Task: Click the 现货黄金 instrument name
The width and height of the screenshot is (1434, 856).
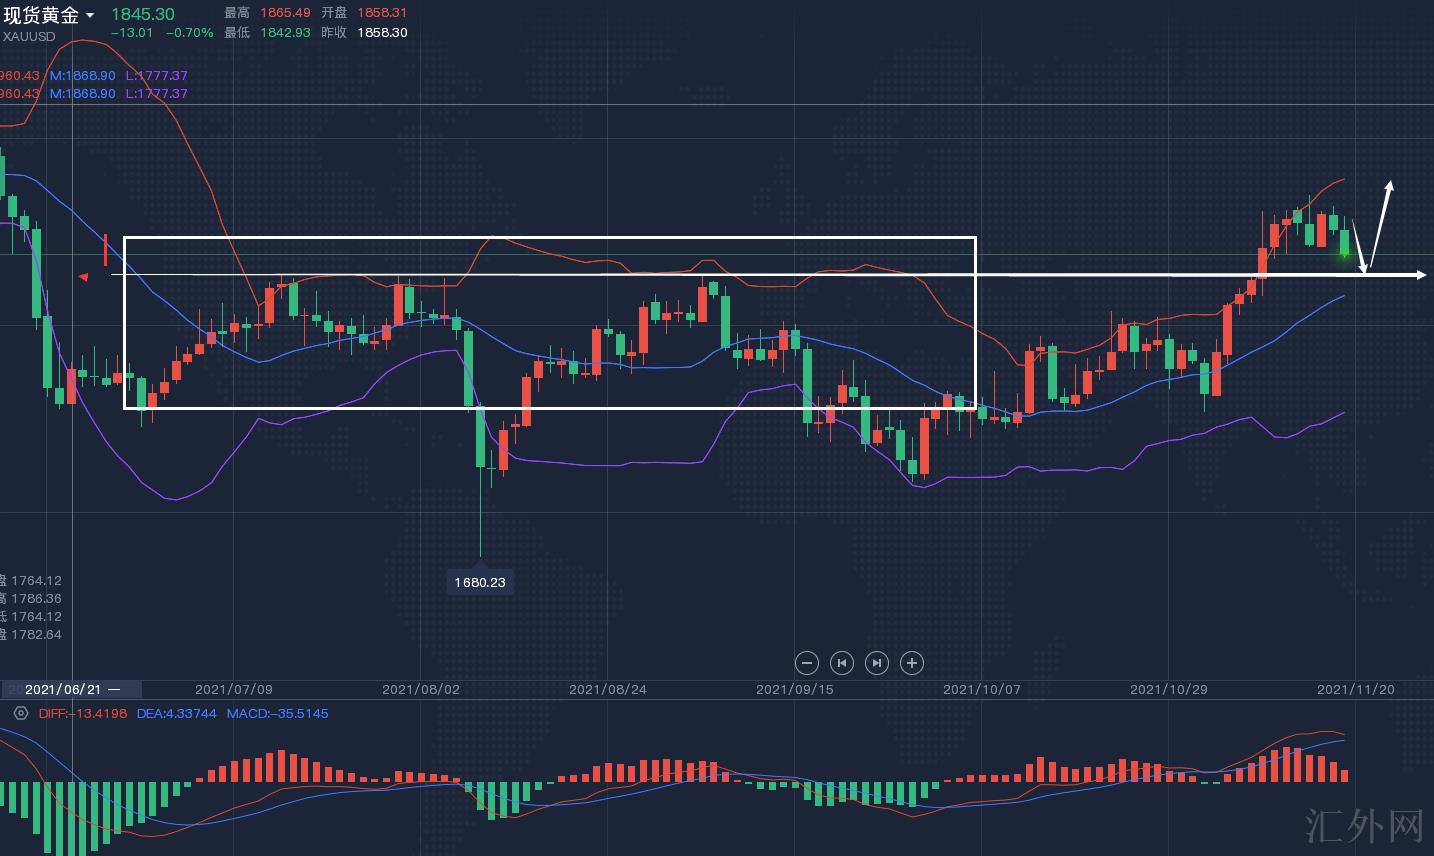Action: pos(41,16)
